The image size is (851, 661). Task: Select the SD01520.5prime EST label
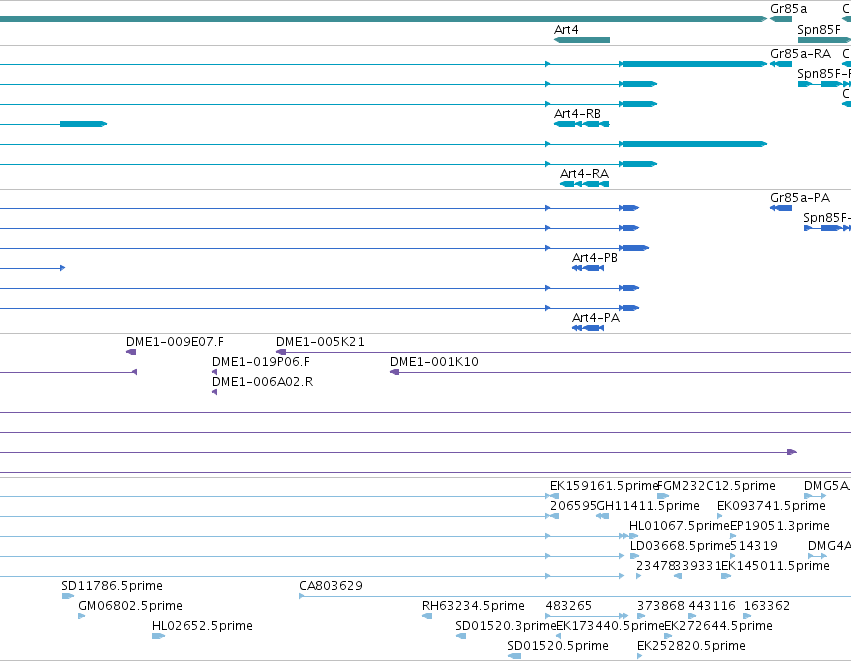[558, 646]
